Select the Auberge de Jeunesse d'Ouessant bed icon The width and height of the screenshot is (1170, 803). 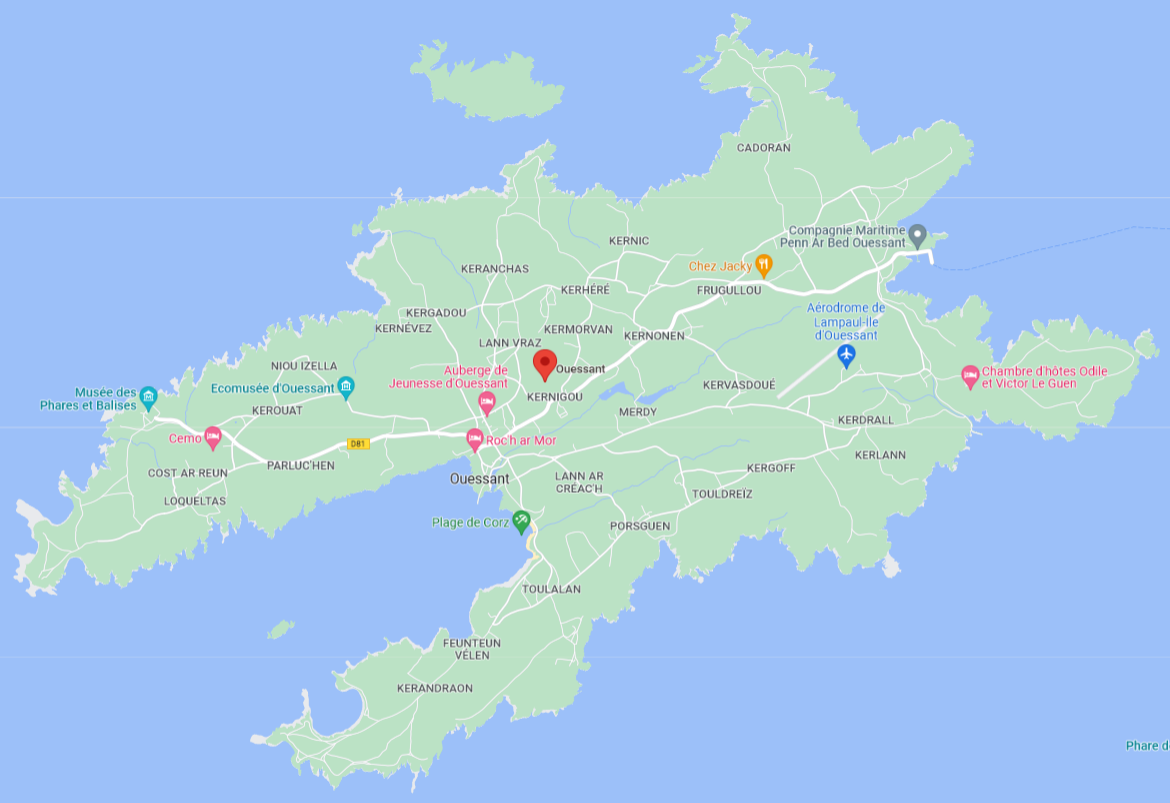pyautogui.click(x=487, y=403)
